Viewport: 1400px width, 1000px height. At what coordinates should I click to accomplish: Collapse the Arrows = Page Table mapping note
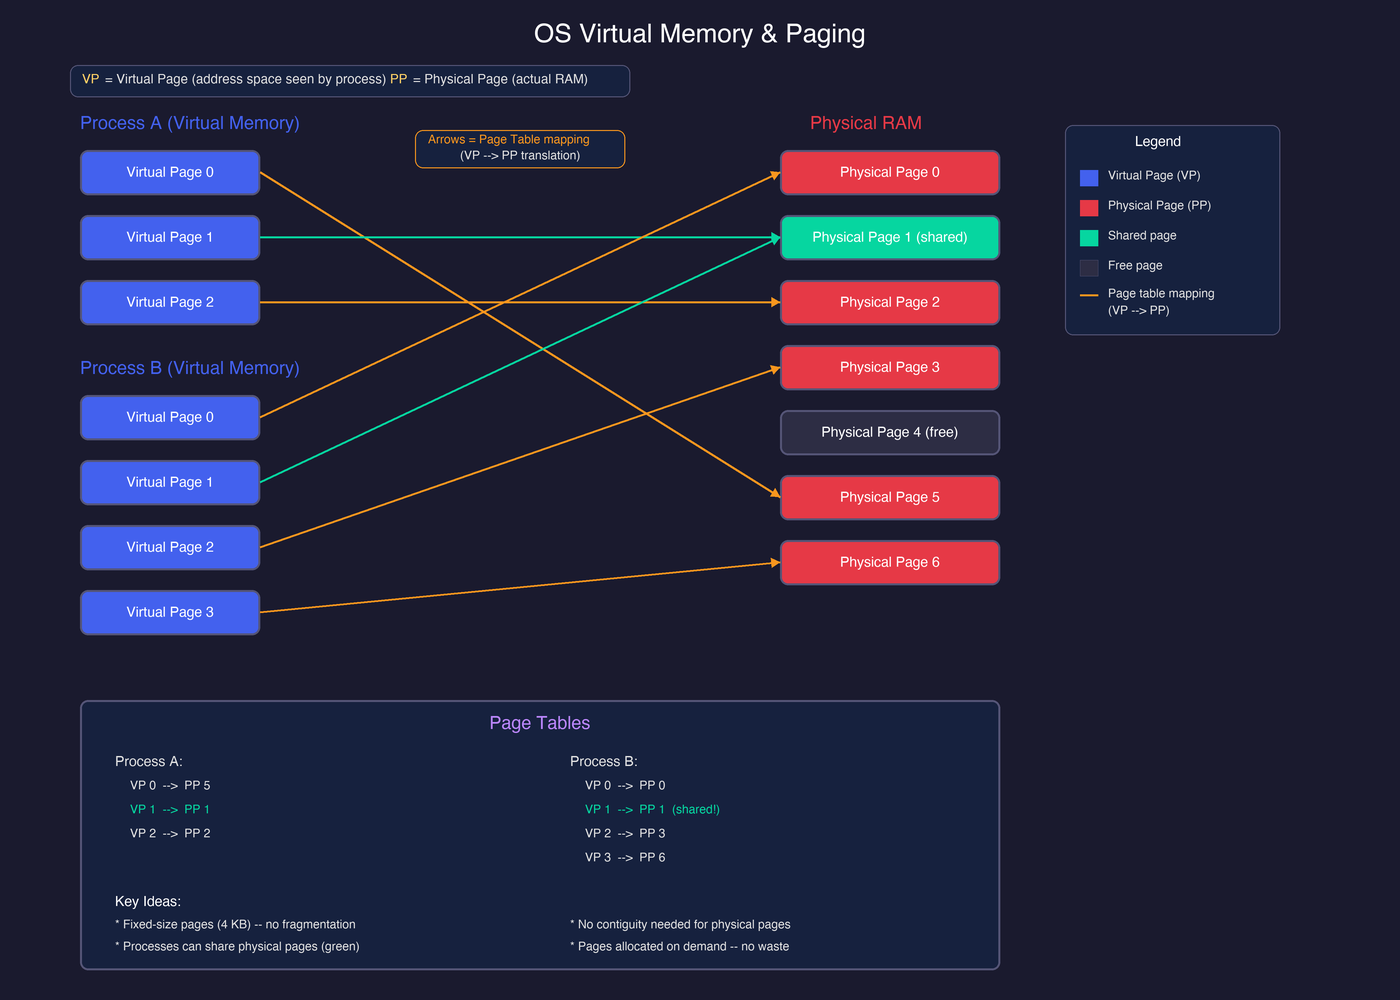519,148
